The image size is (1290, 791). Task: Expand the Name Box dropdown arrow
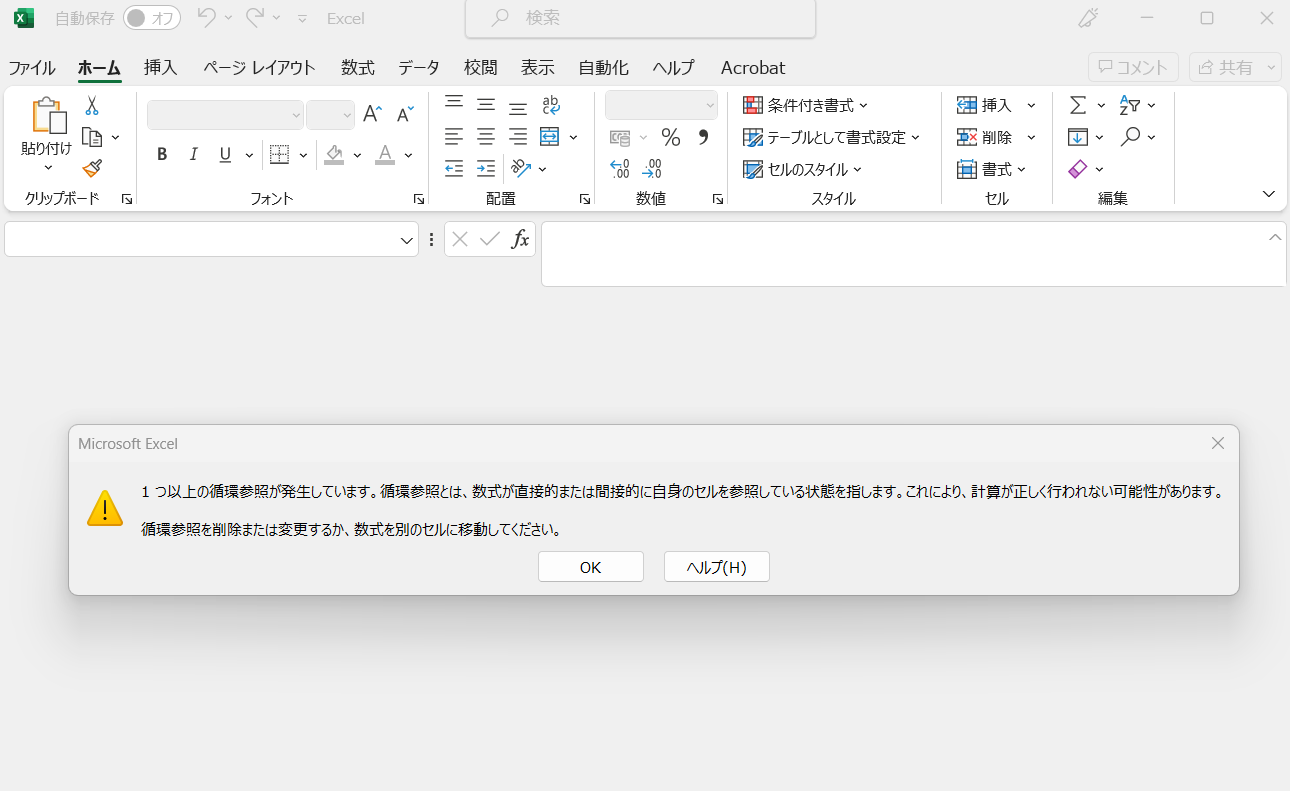point(407,240)
